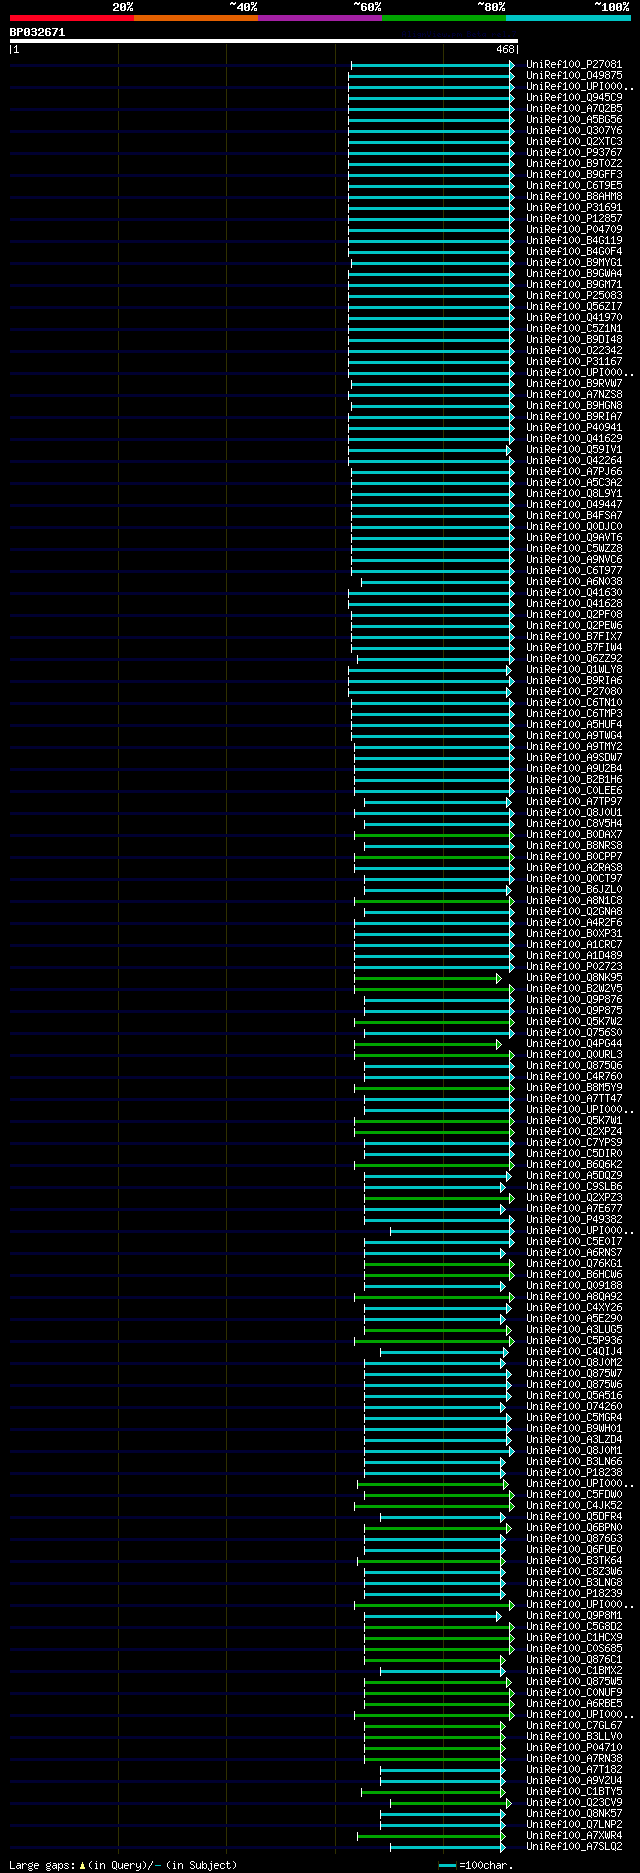This screenshot has height=1873, width=640.
Task: Open hit UniRef100_P27081
Action: tap(574, 65)
